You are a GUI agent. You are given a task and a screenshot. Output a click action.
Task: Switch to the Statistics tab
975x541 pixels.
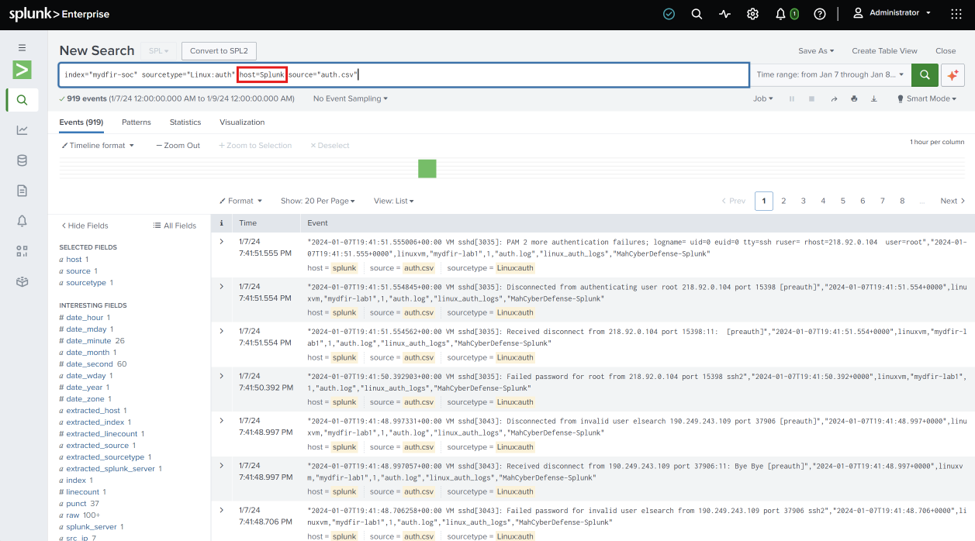(x=185, y=123)
